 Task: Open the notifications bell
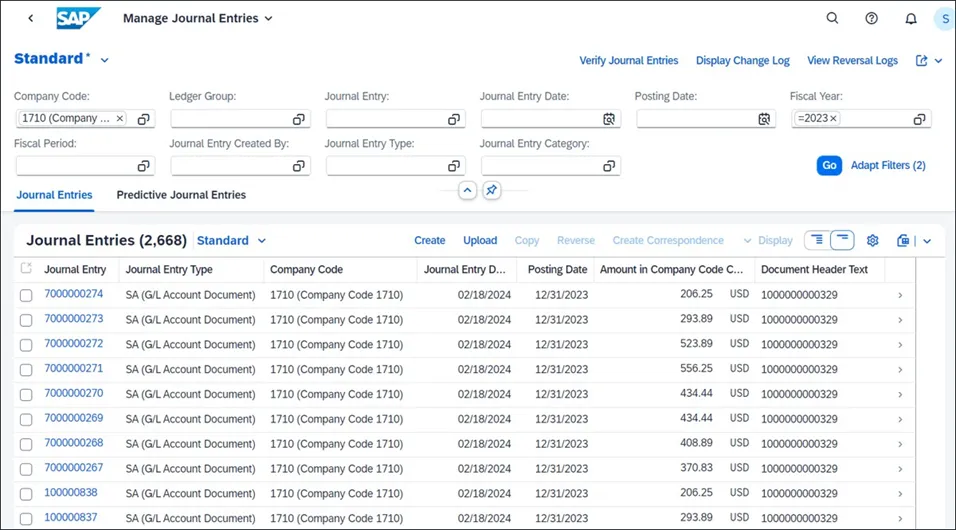[x=911, y=18]
